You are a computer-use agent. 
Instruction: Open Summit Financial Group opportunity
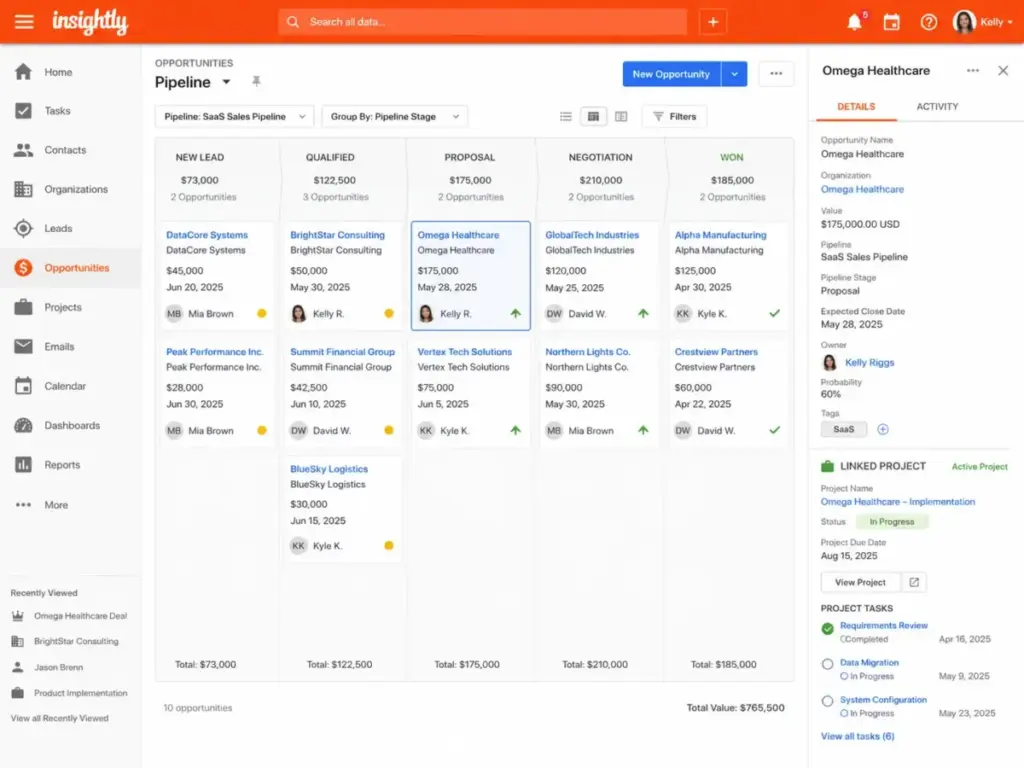pos(342,351)
